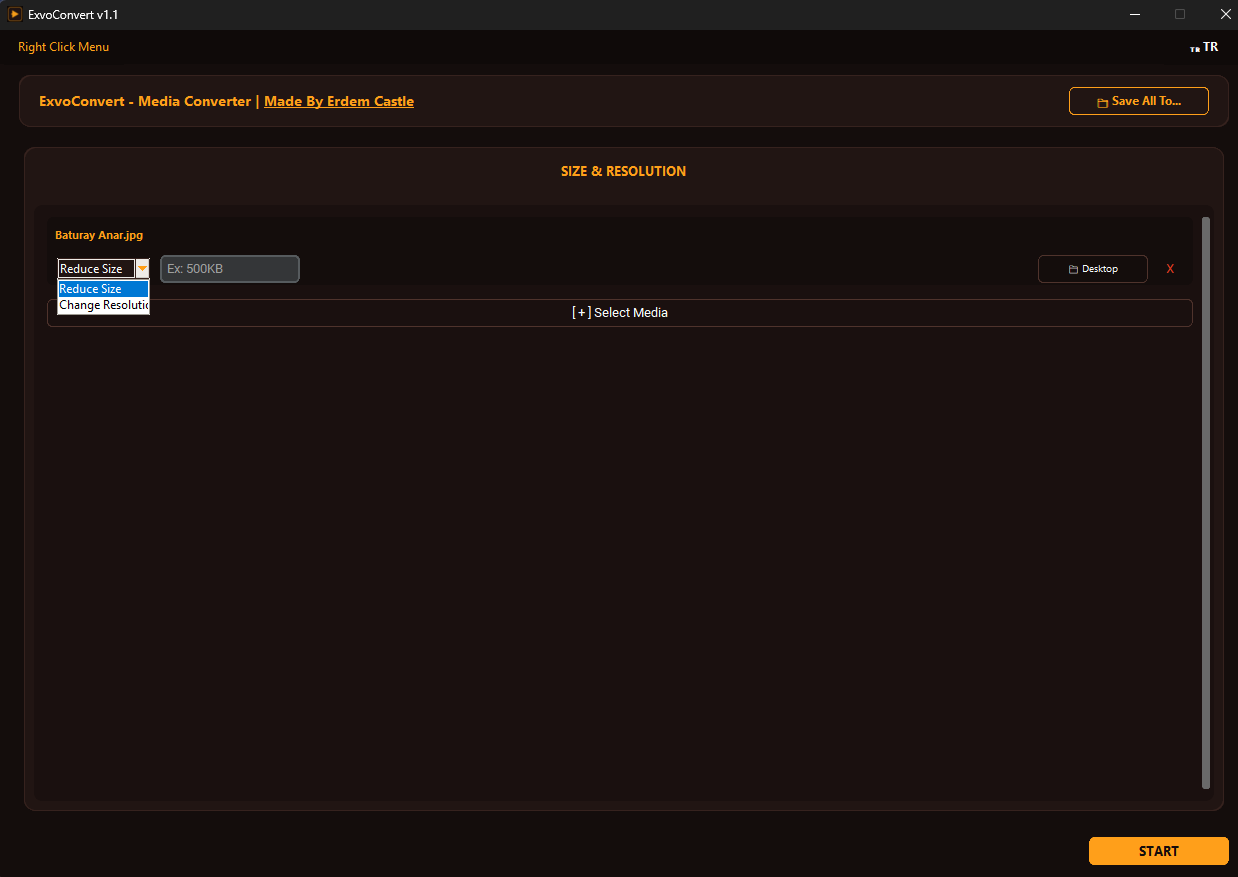Click the START button
Screen dimensions: 1238x877
[1159, 851]
